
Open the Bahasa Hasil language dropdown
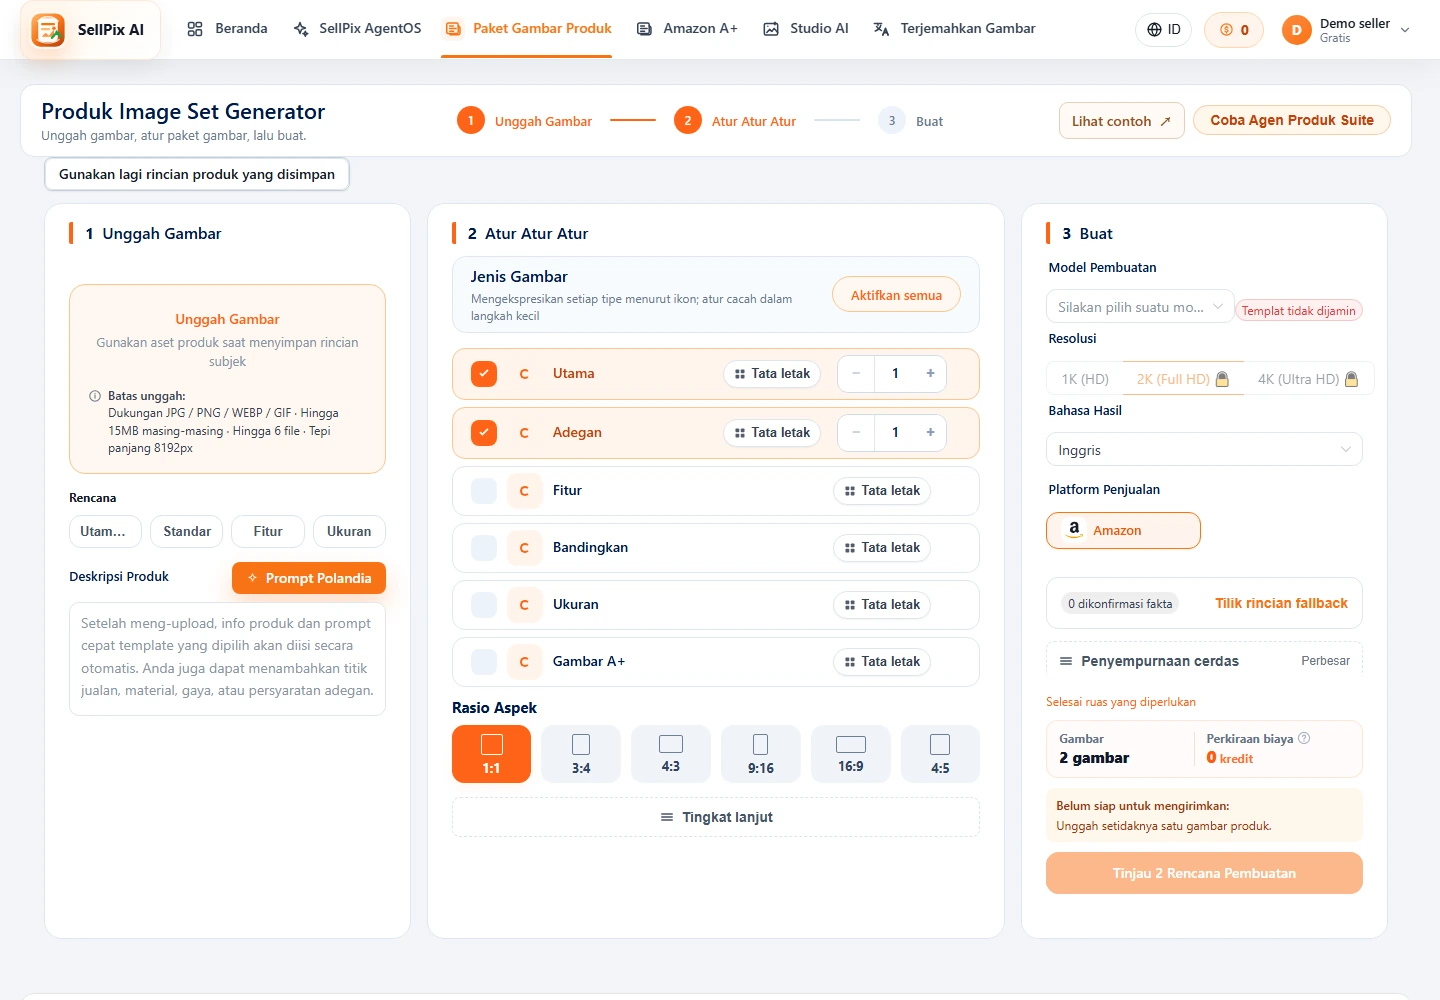coord(1204,450)
